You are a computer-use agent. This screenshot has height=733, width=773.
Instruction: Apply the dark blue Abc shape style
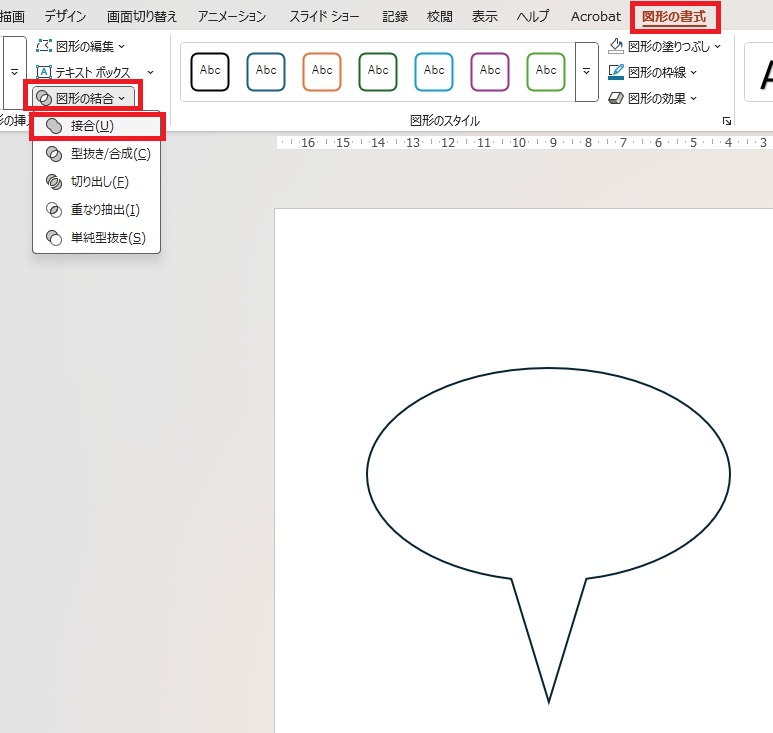click(x=266, y=72)
